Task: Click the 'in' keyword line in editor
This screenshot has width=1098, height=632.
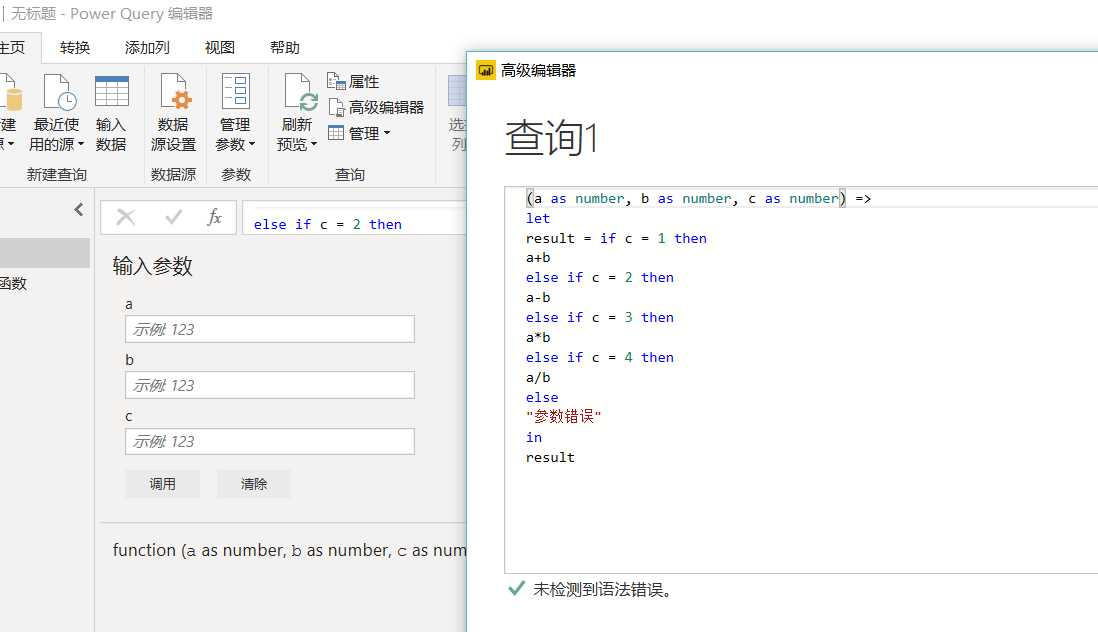Action: coord(534,437)
